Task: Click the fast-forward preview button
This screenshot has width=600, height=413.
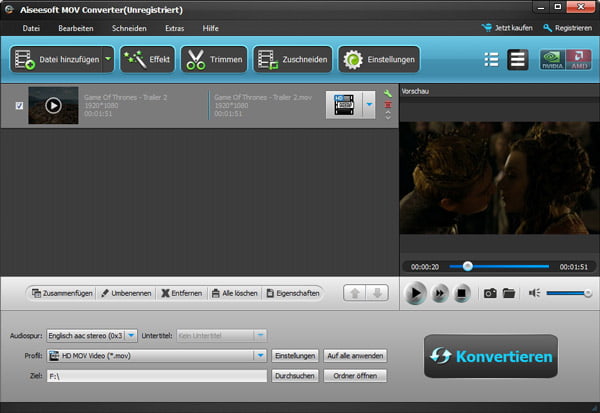Action: coord(440,293)
